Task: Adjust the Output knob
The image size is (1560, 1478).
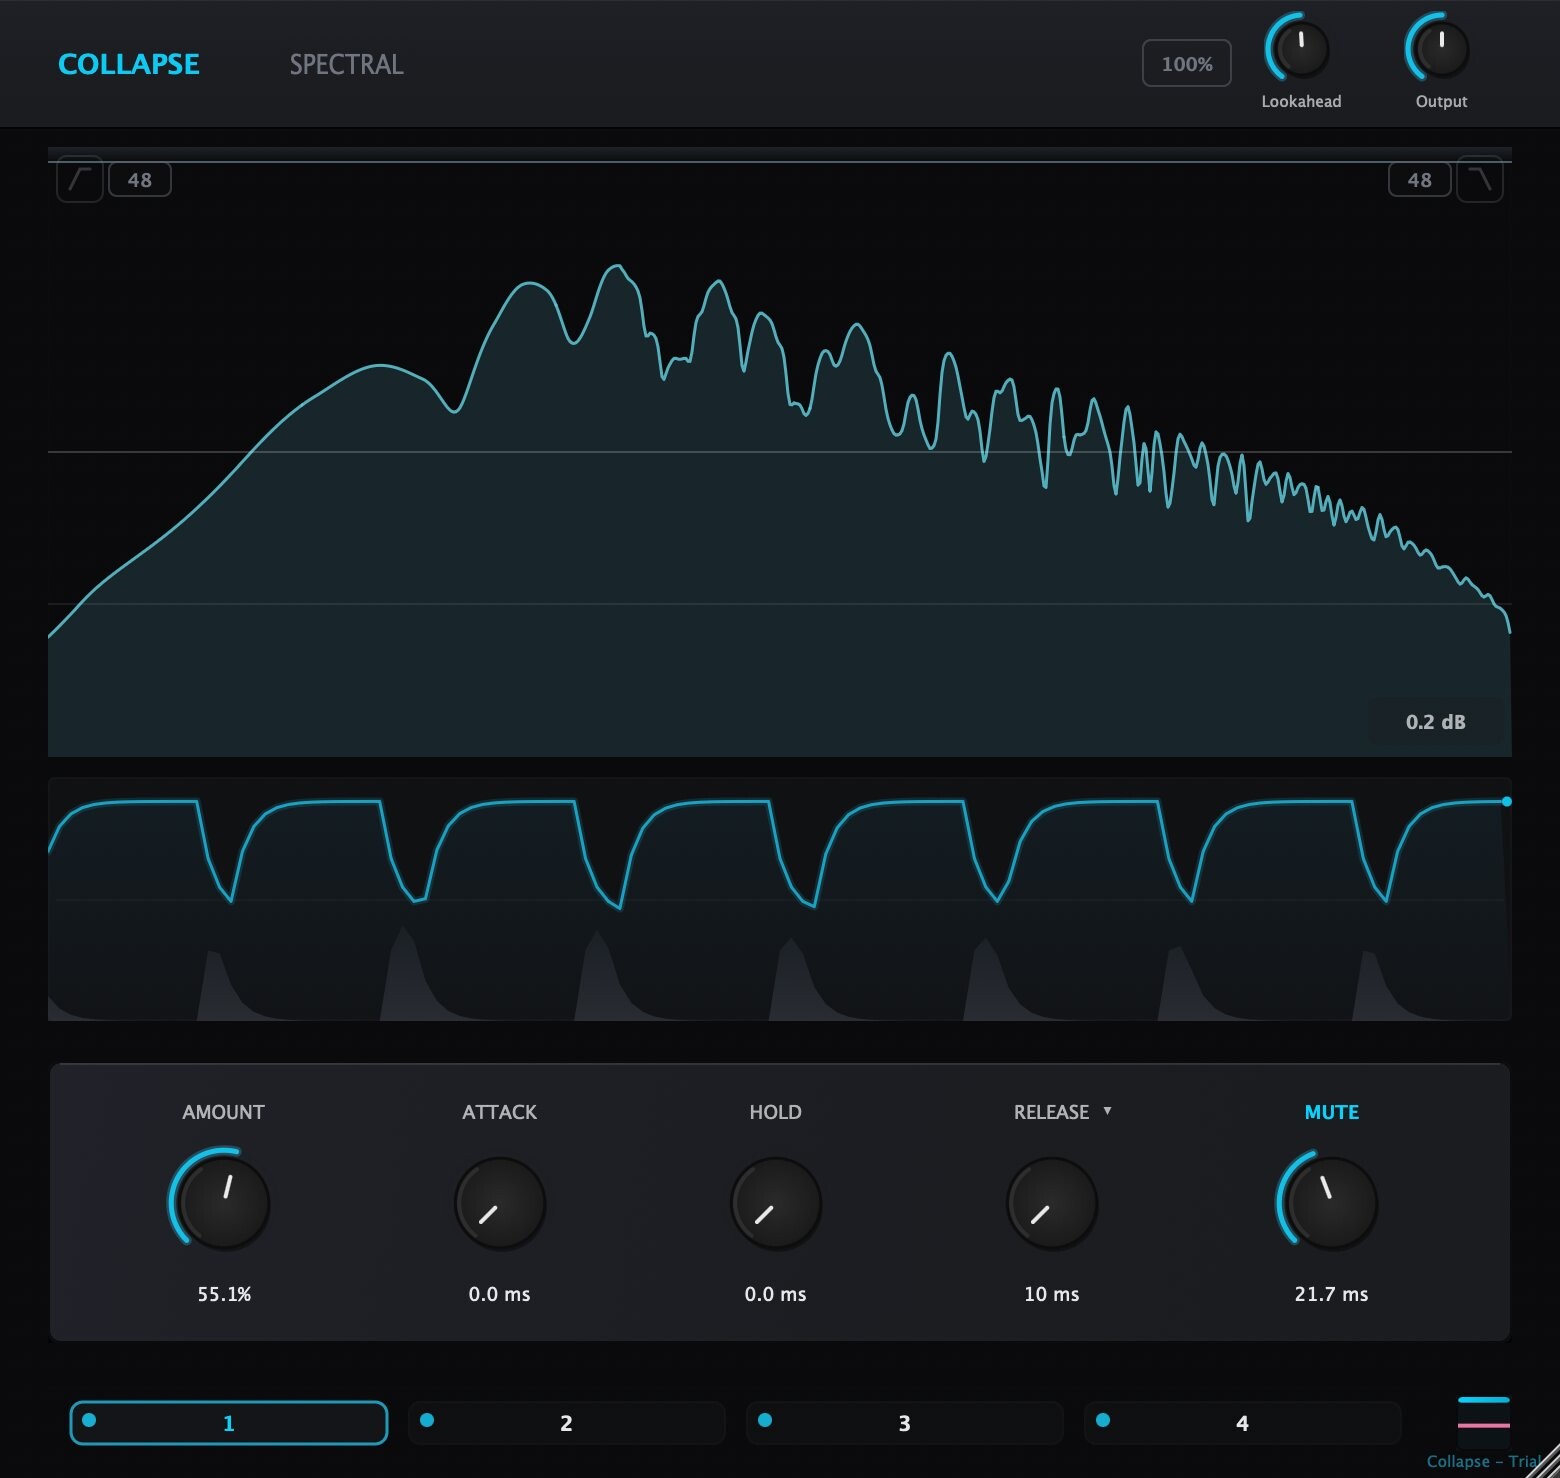Action: click(1438, 48)
